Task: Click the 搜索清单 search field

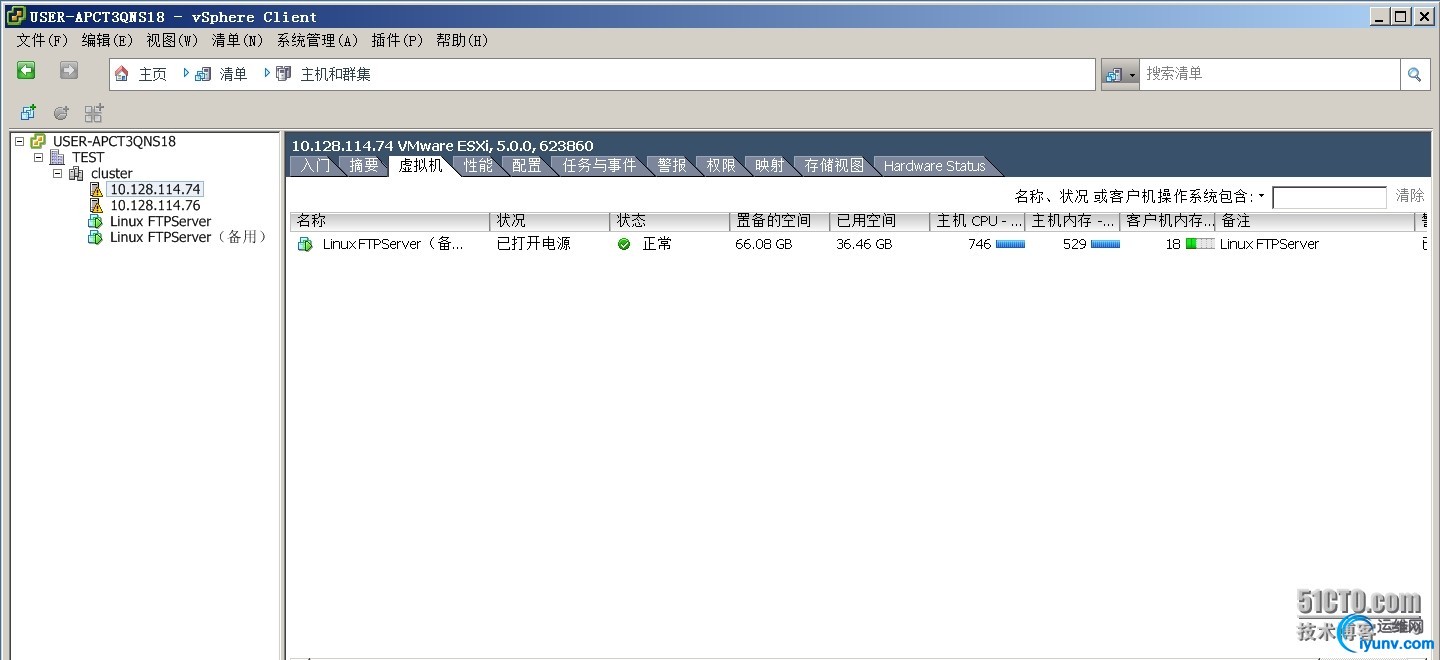Action: coord(1269,74)
